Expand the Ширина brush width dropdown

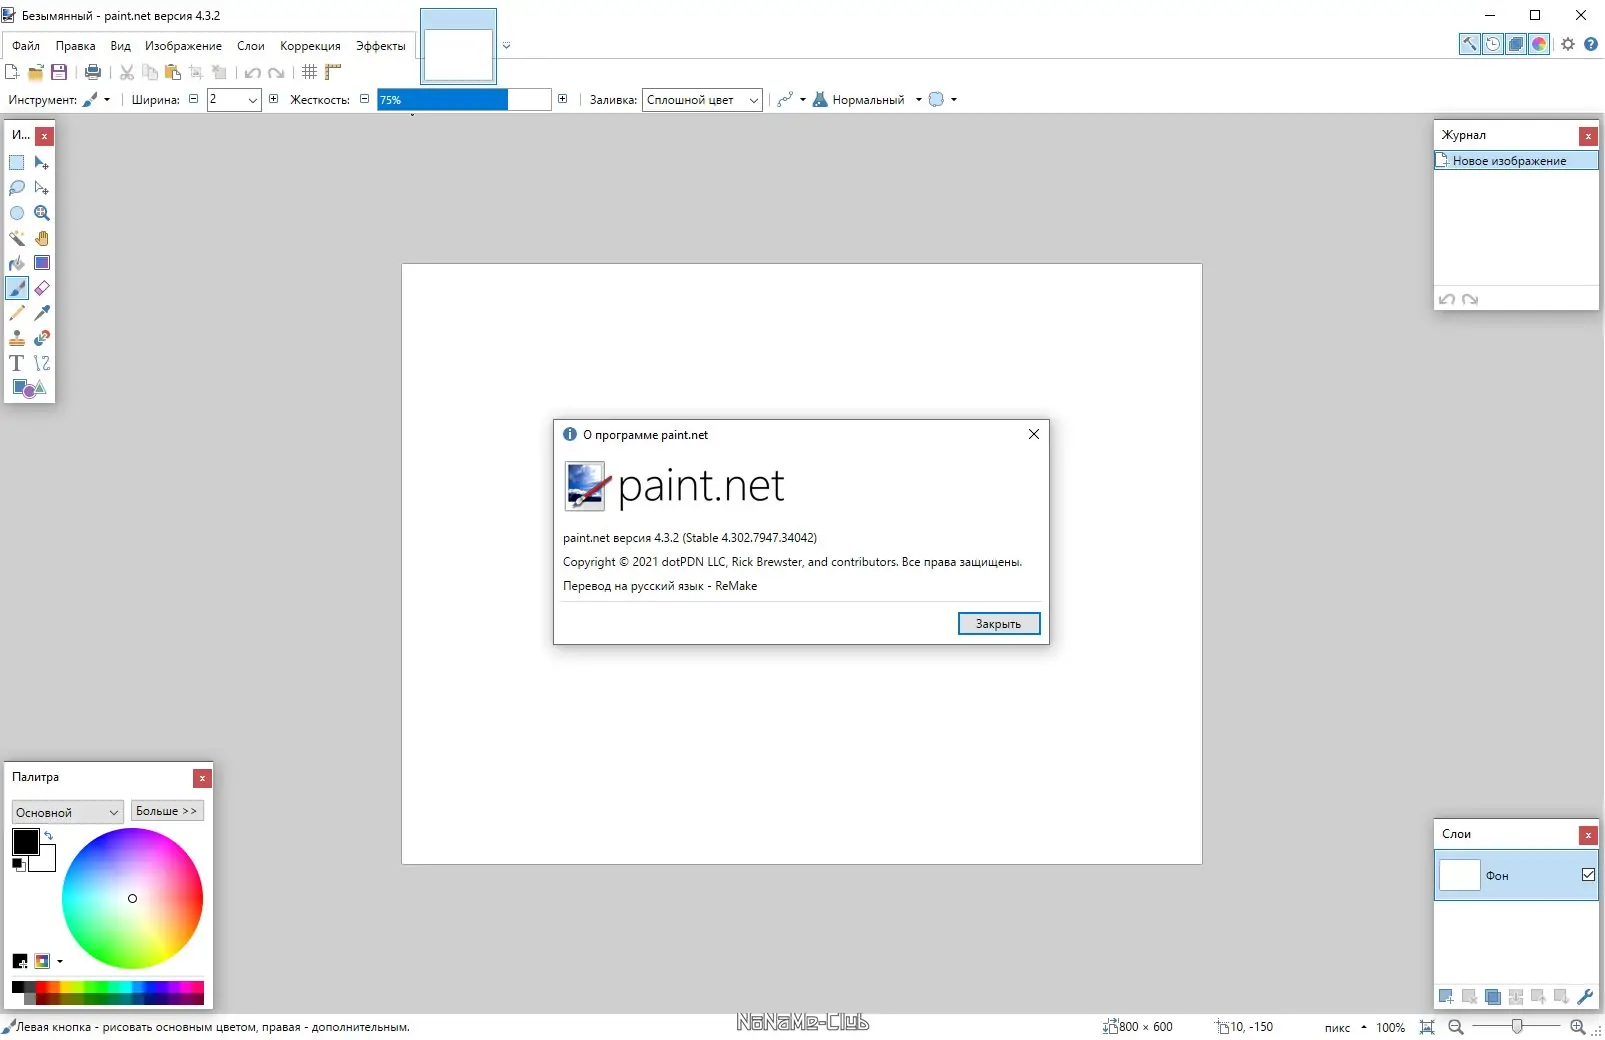point(252,100)
